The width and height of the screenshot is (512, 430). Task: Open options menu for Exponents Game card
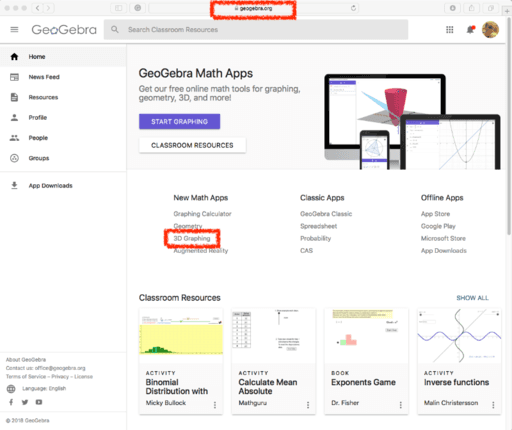coord(400,405)
